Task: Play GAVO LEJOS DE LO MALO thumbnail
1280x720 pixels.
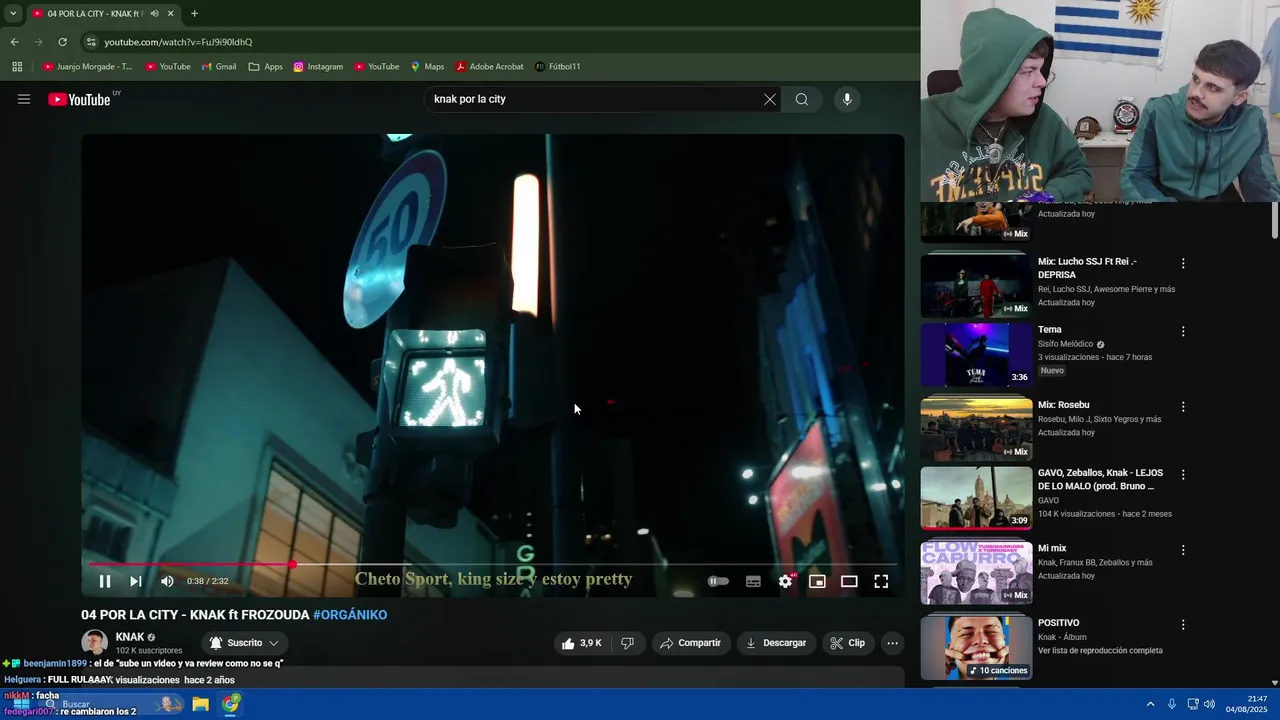Action: click(976, 497)
